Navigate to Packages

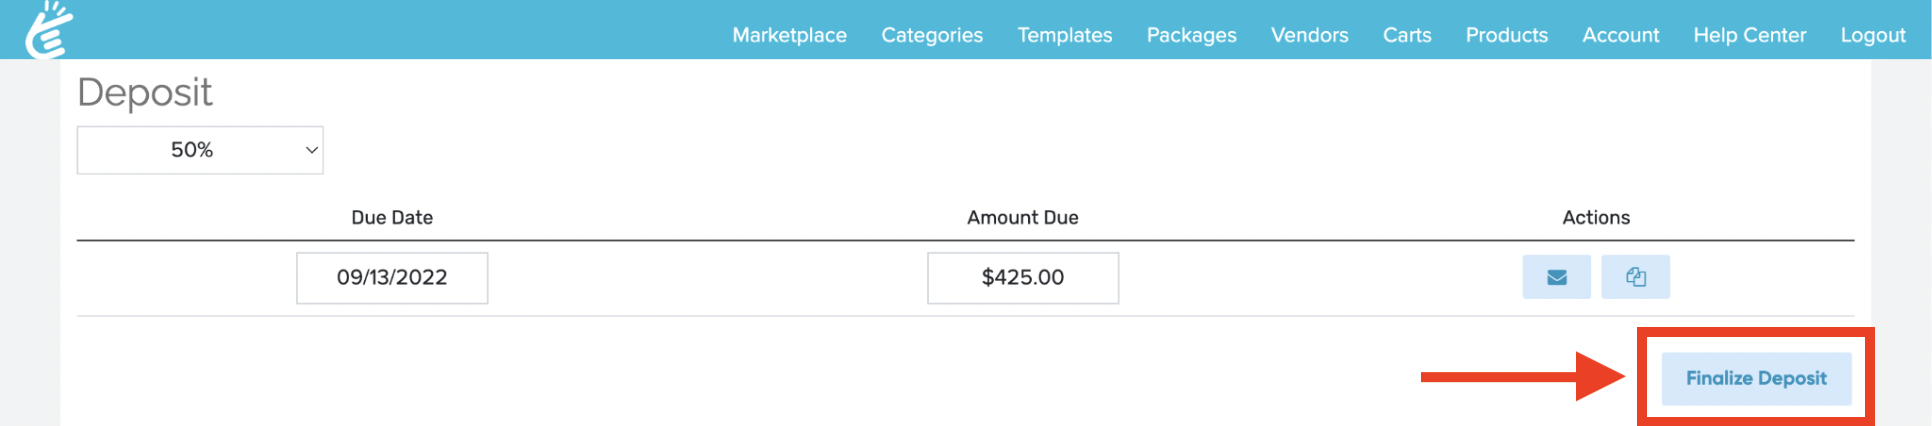(x=1191, y=35)
